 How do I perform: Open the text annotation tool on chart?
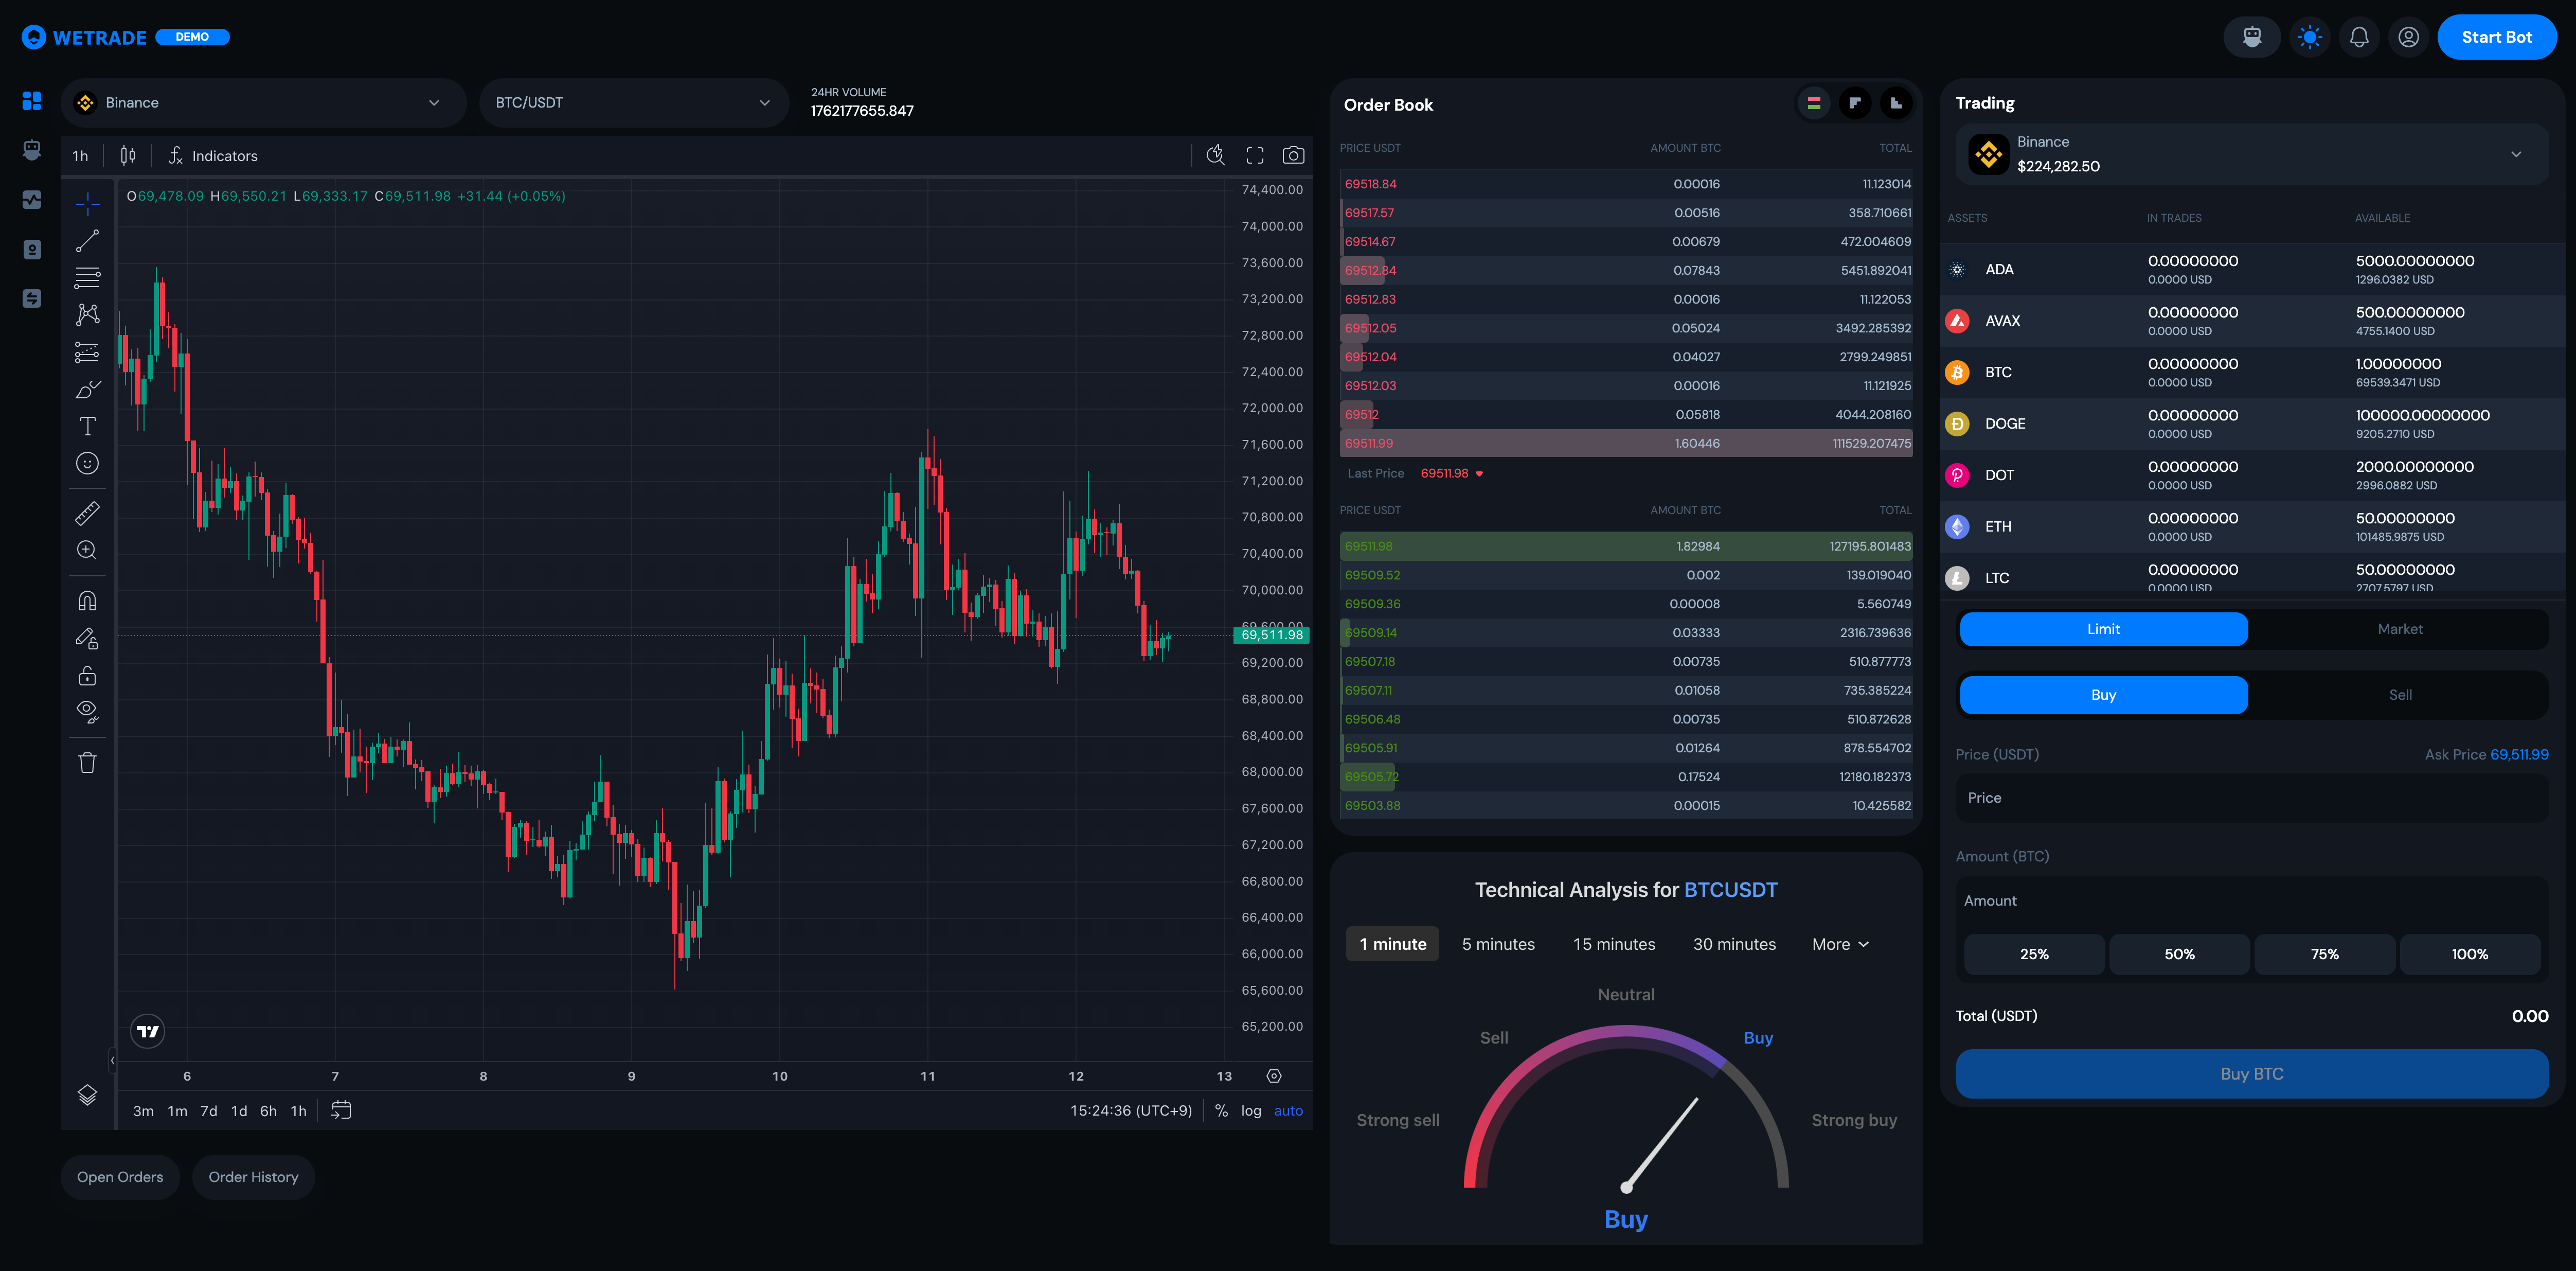(x=88, y=425)
